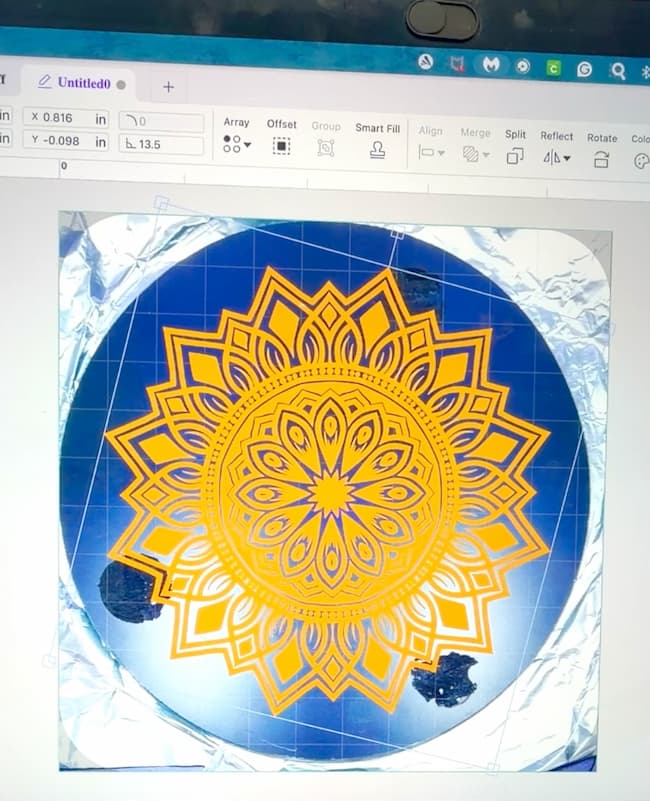Open the Align tool

tap(431, 144)
